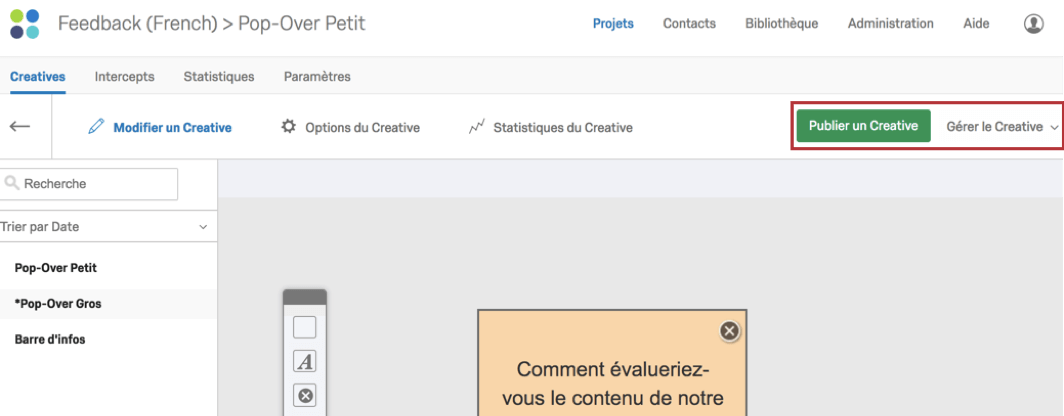Select the close-button tool in palette

304,396
